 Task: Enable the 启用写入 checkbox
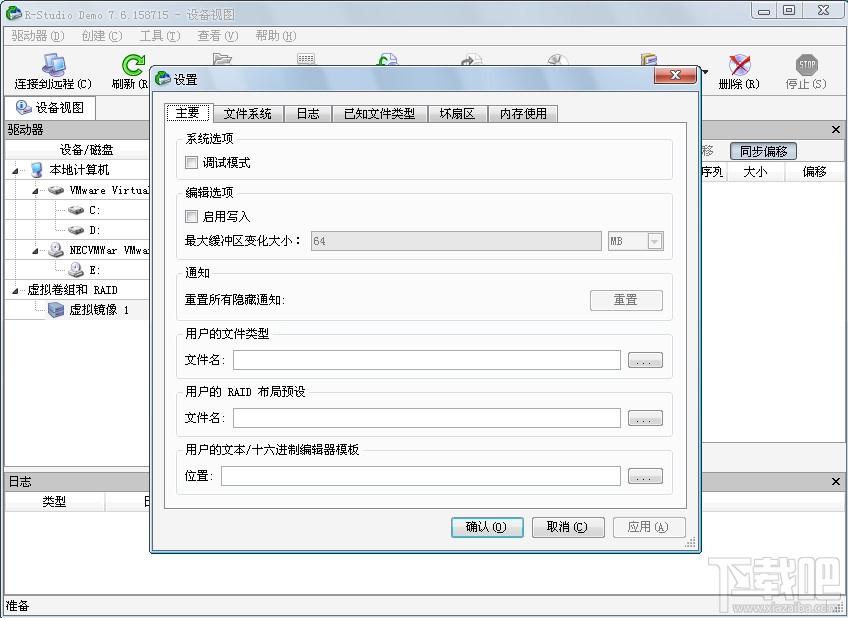click(x=191, y=216)
